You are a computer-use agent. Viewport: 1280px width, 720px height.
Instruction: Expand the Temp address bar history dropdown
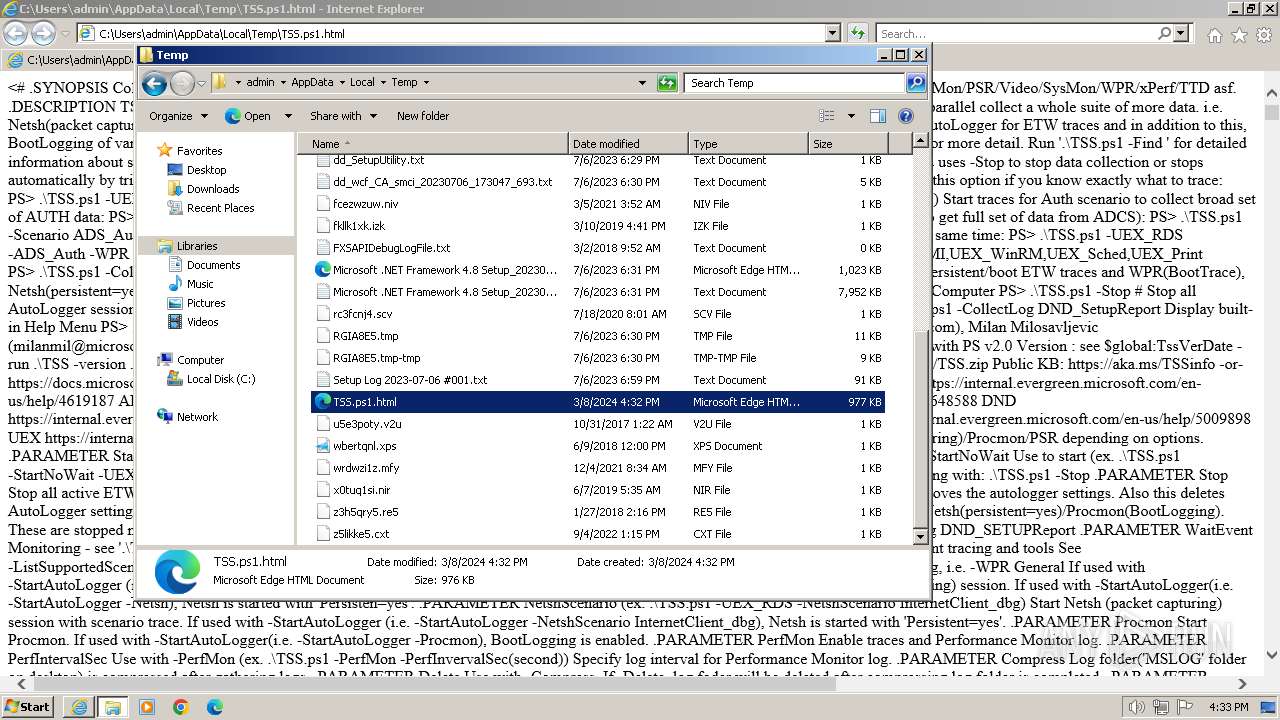click(642, 83)
